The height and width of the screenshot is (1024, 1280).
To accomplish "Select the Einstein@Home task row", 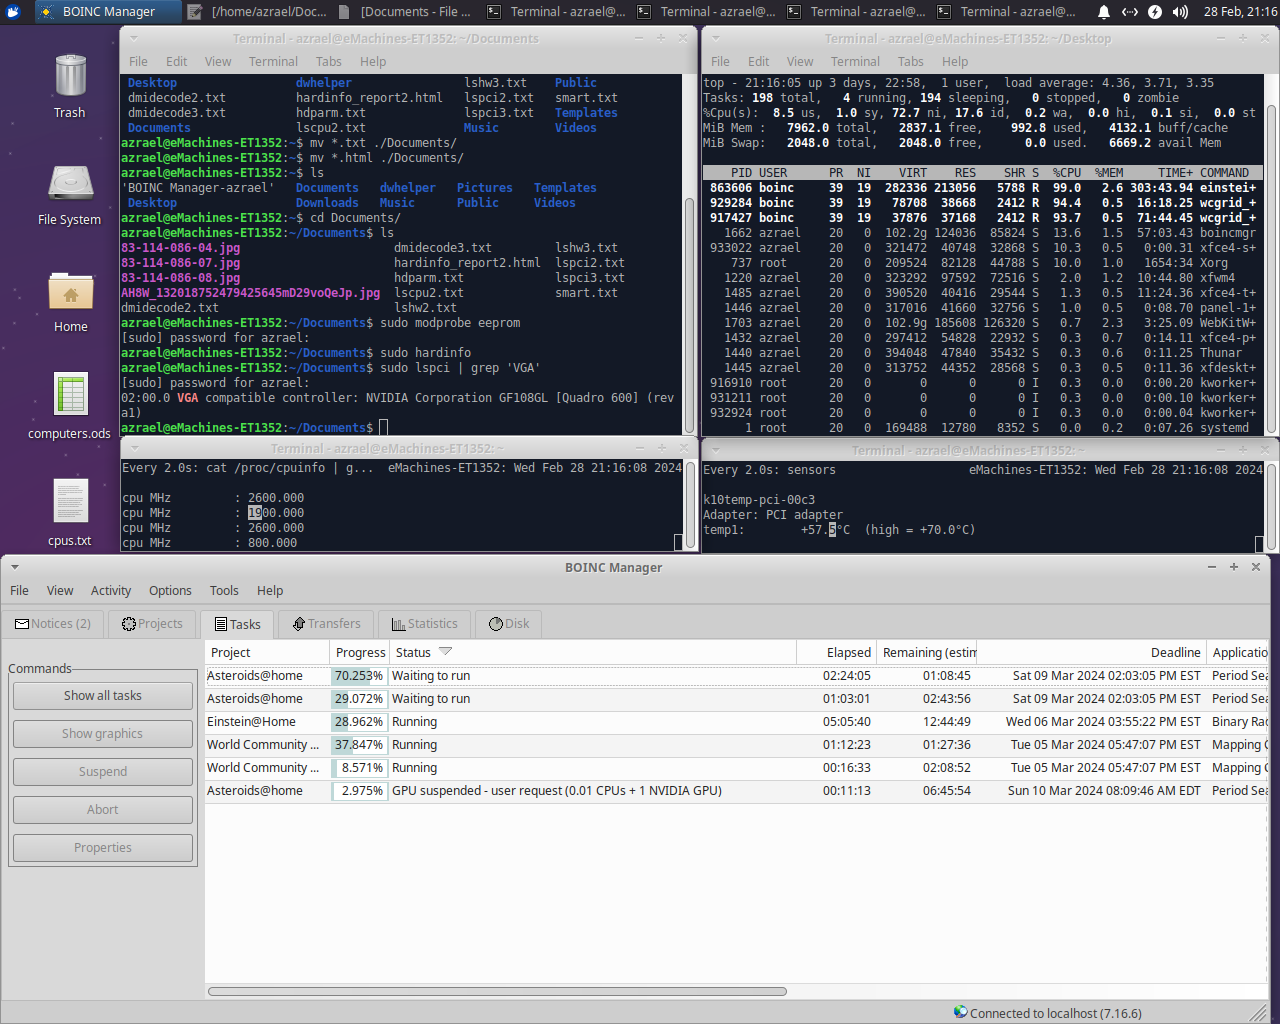I will pyautogui.click(x=736, y=722).
